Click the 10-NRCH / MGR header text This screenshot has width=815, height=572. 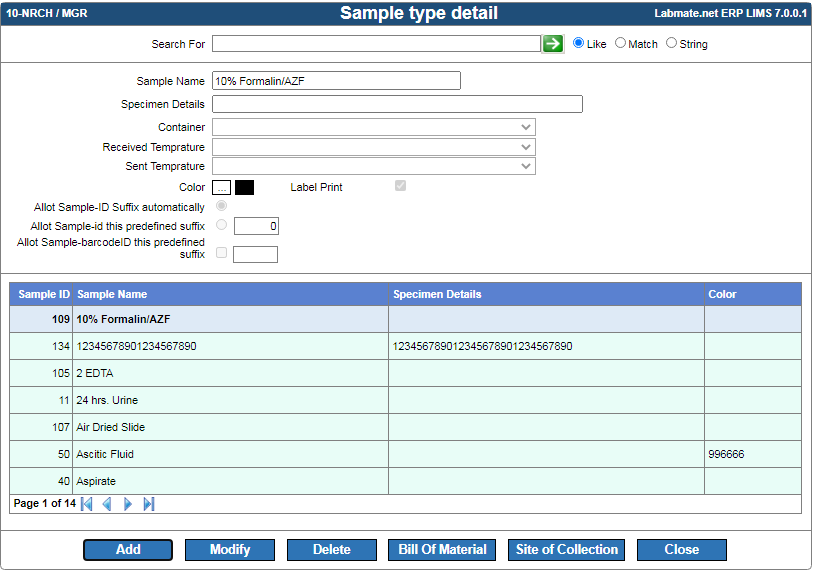coord(47,14)
